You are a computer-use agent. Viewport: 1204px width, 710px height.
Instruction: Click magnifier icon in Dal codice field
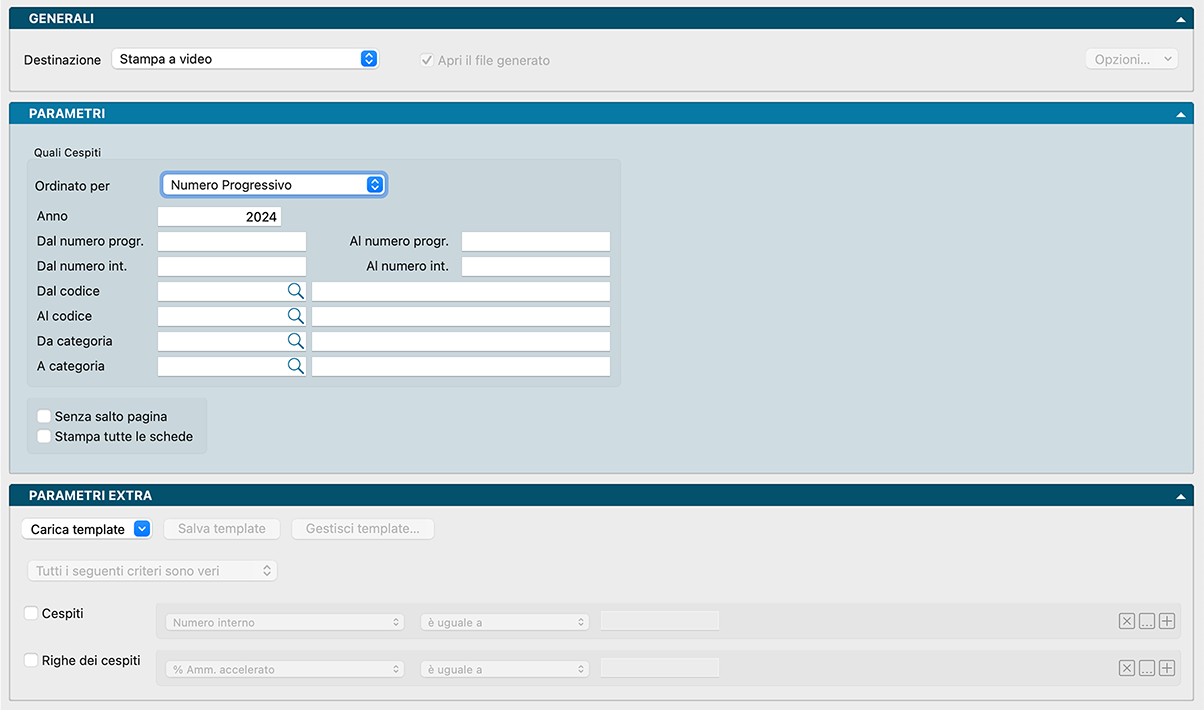click(295, 291)
